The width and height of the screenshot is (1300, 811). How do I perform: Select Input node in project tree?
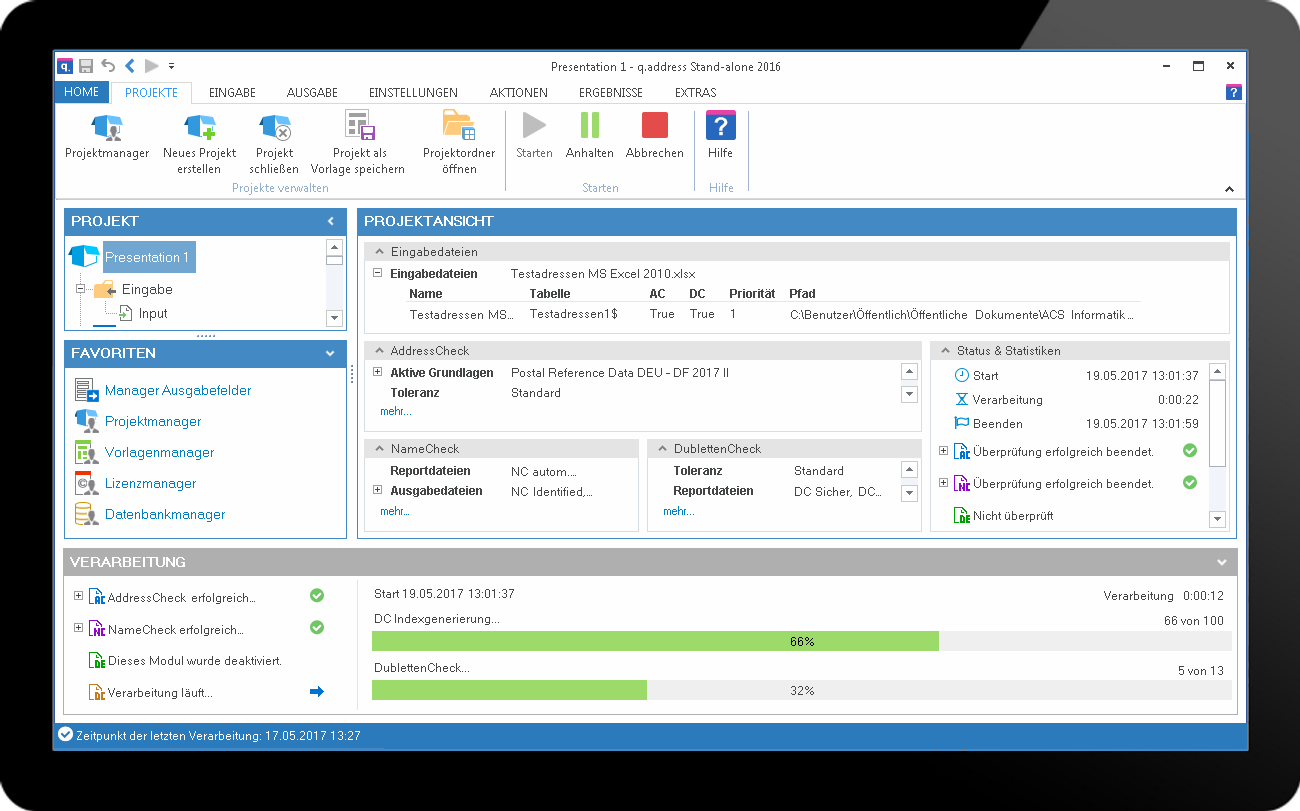point(153,314)
